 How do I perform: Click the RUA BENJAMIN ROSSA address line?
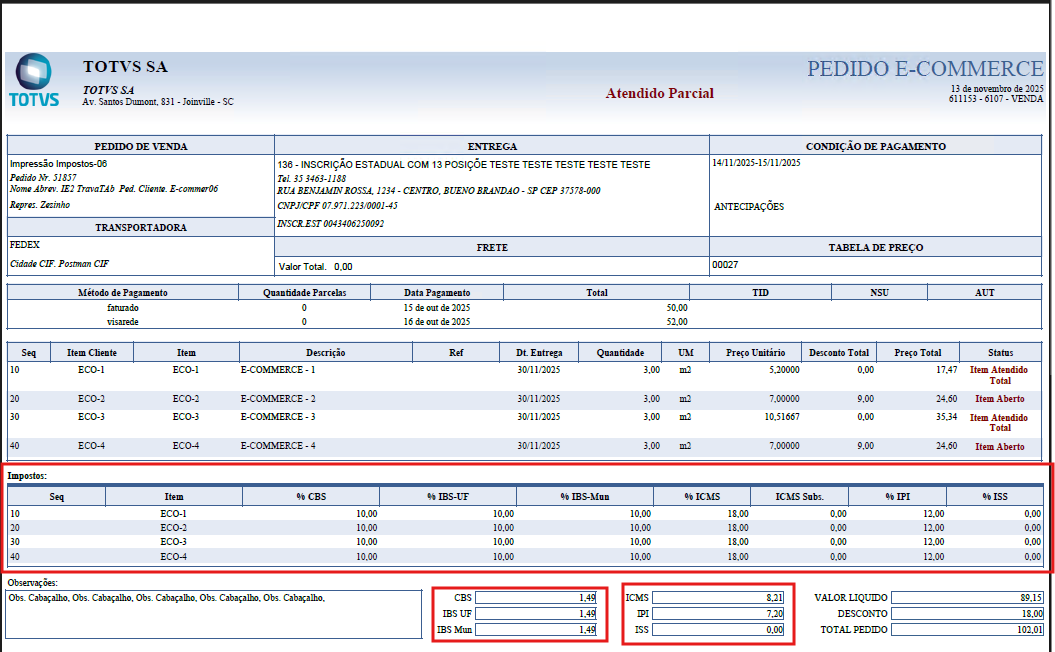pyautogui.click(x=439, y=191)
